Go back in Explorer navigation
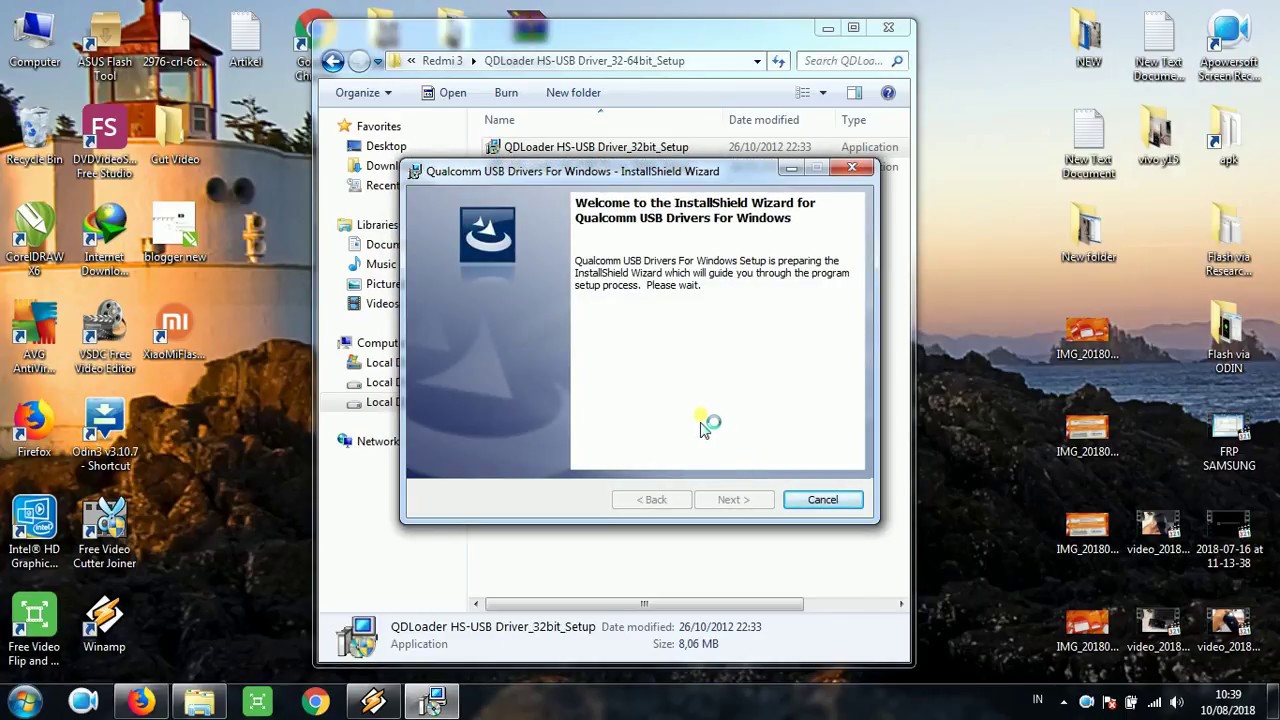The height and width of the screenshot is (720, 1280). 333,61
